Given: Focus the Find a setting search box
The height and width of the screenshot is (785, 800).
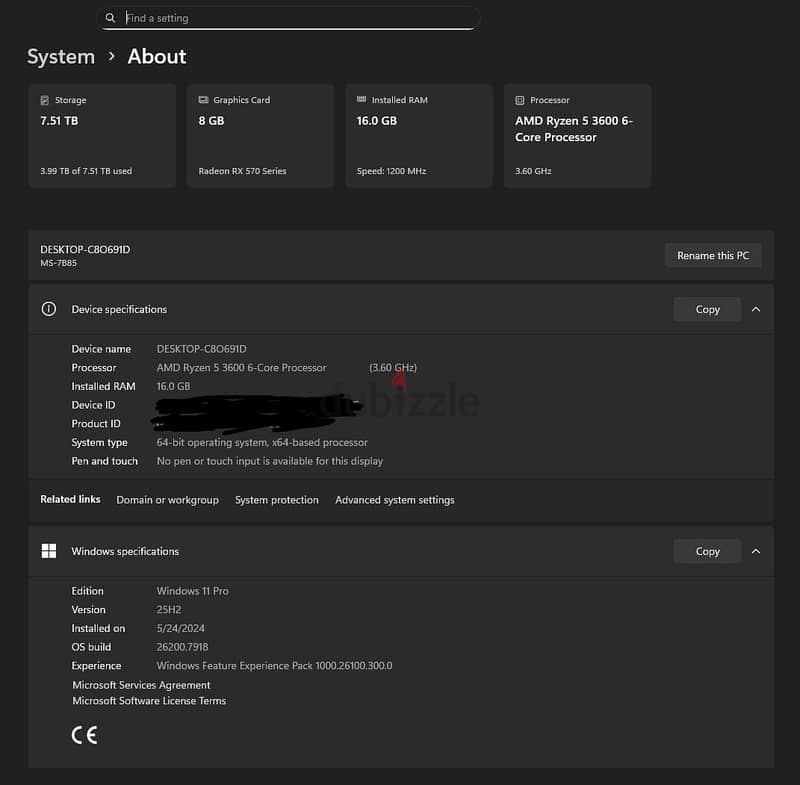Looking at the screenshot, I should (289, 18).
